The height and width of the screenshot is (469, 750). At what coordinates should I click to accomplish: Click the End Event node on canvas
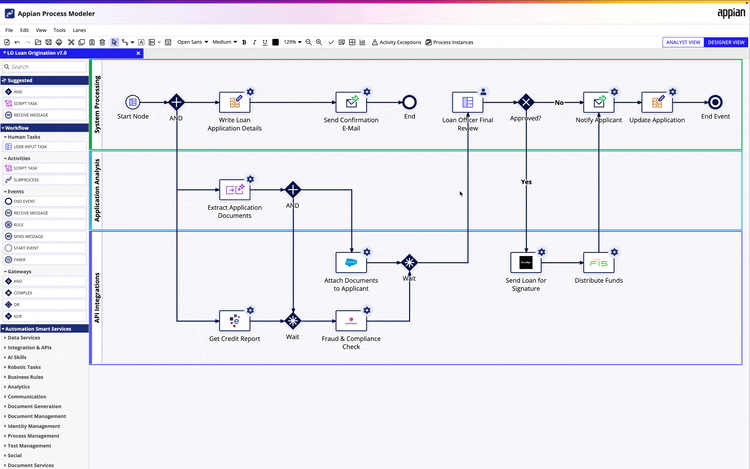pos(715,102)
